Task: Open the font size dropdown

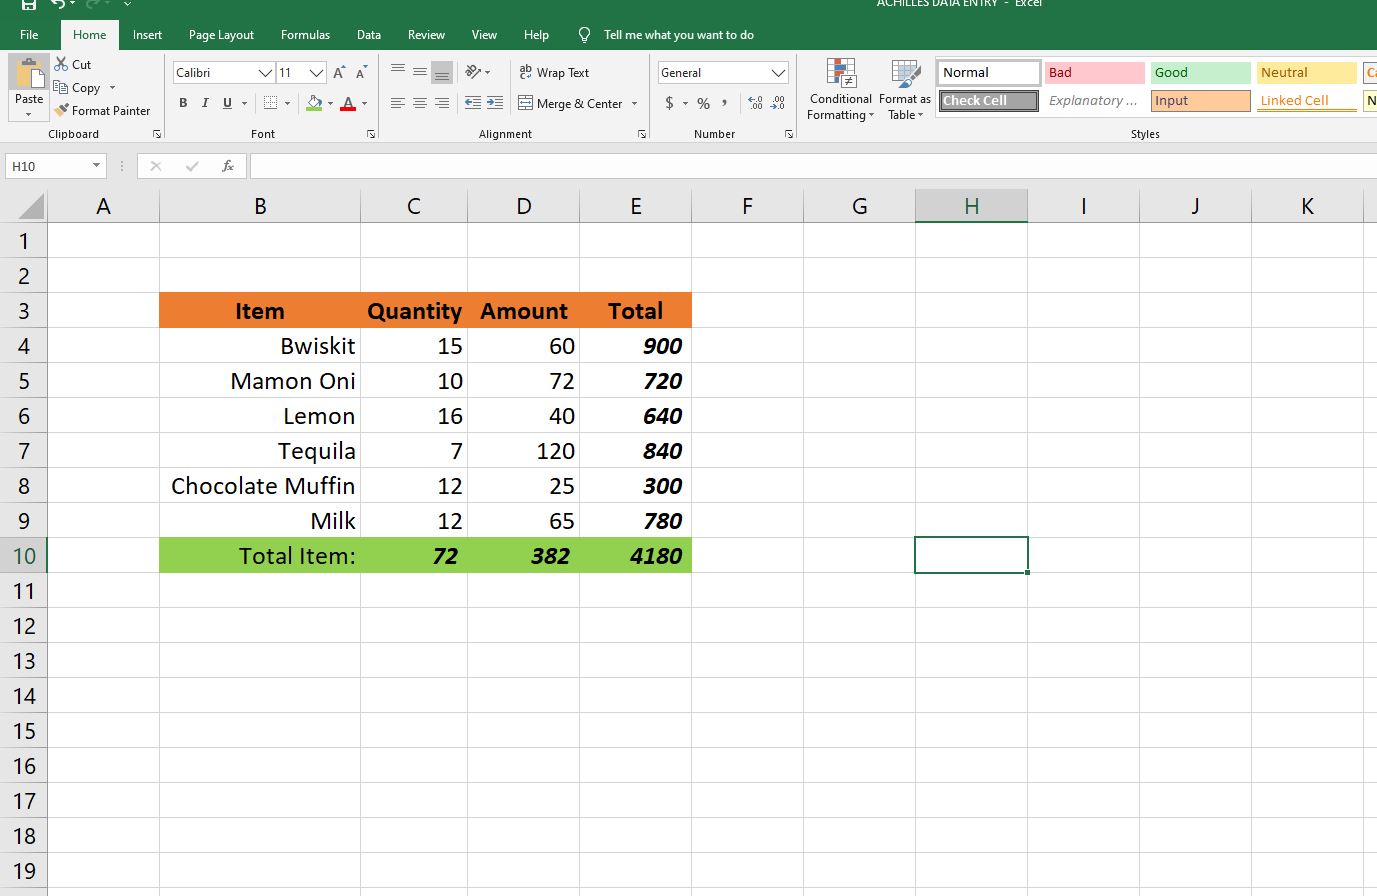Action: 316,73
